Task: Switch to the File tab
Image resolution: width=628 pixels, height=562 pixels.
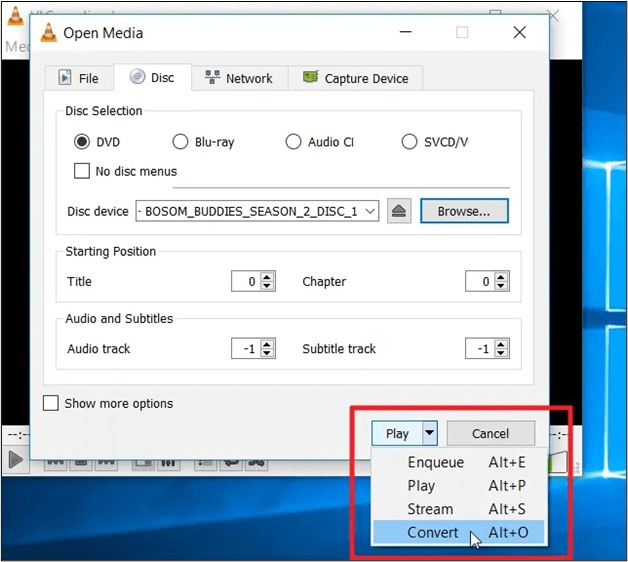Action: coord(78,78)
